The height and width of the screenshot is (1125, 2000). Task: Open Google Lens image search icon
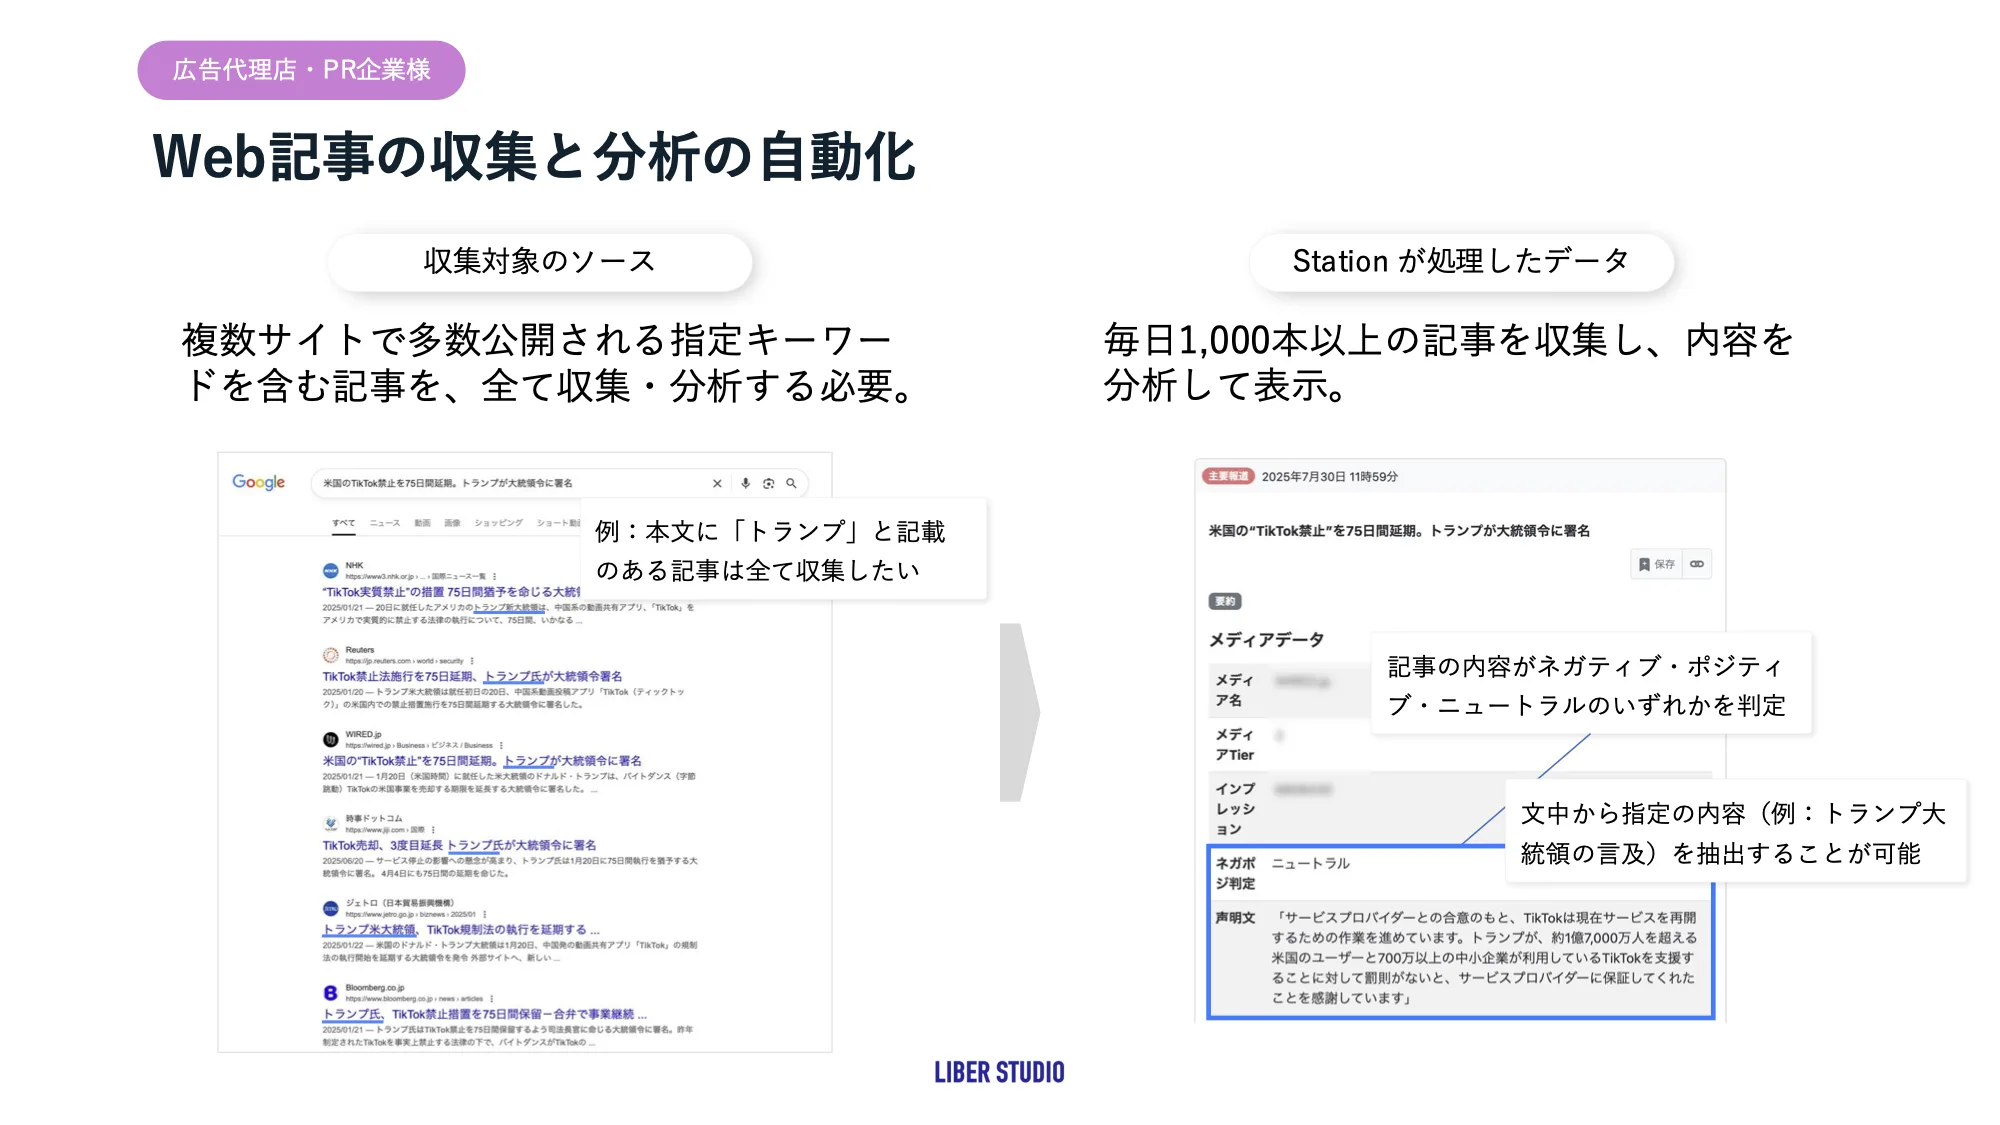click(x=769, y=484)
